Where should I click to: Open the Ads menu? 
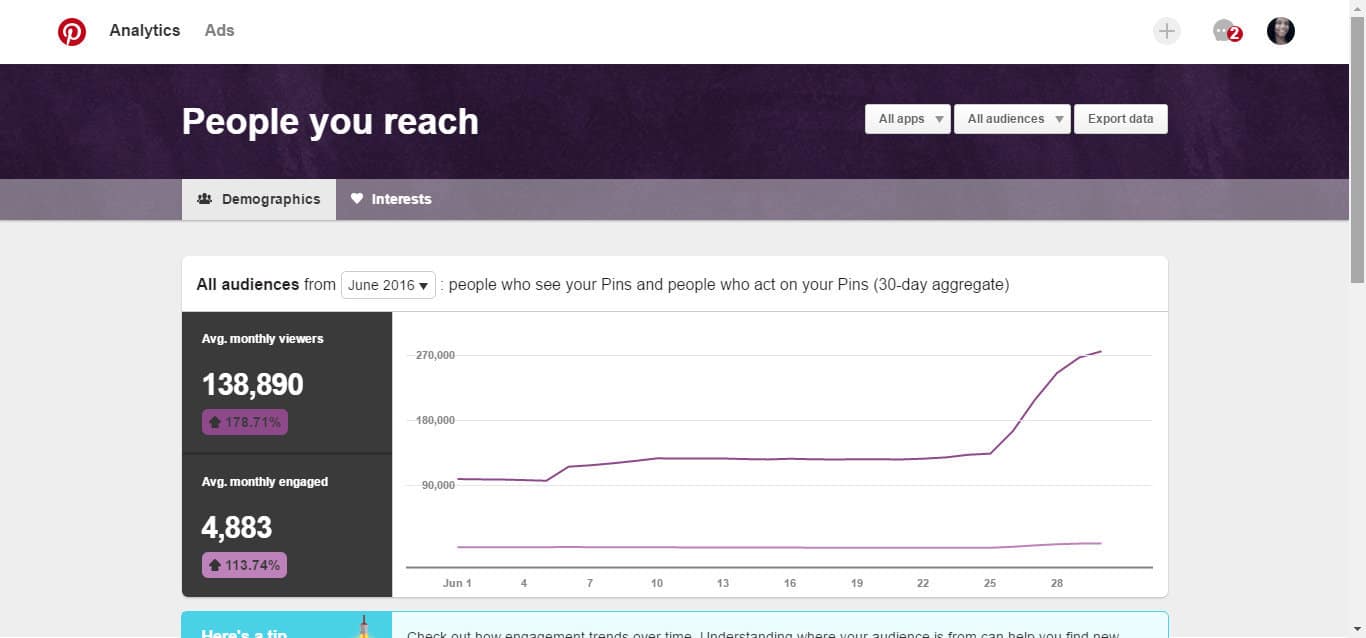coord(219,30)
